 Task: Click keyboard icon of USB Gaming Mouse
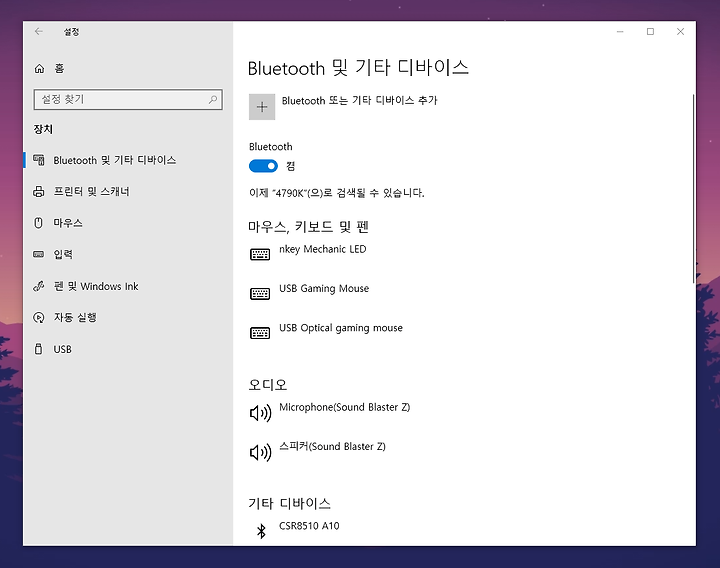(260, 293)
